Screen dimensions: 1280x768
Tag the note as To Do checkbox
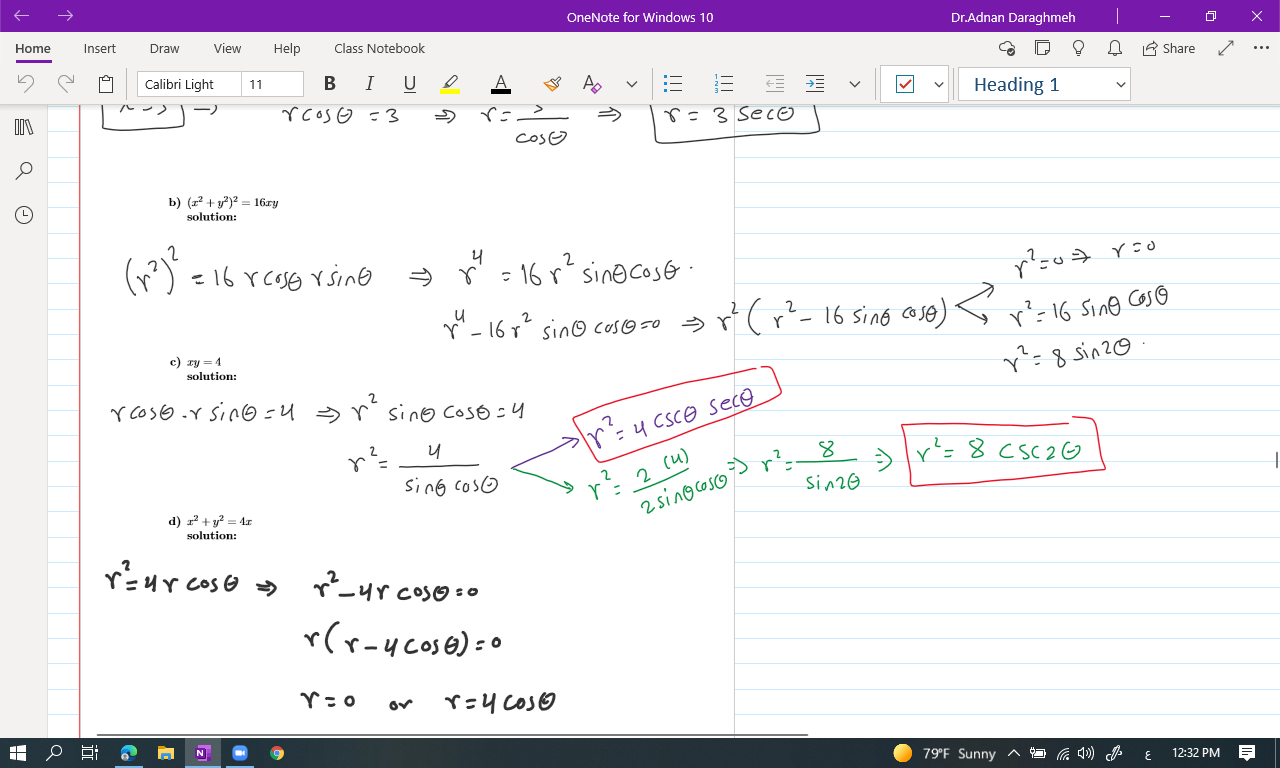905,85
